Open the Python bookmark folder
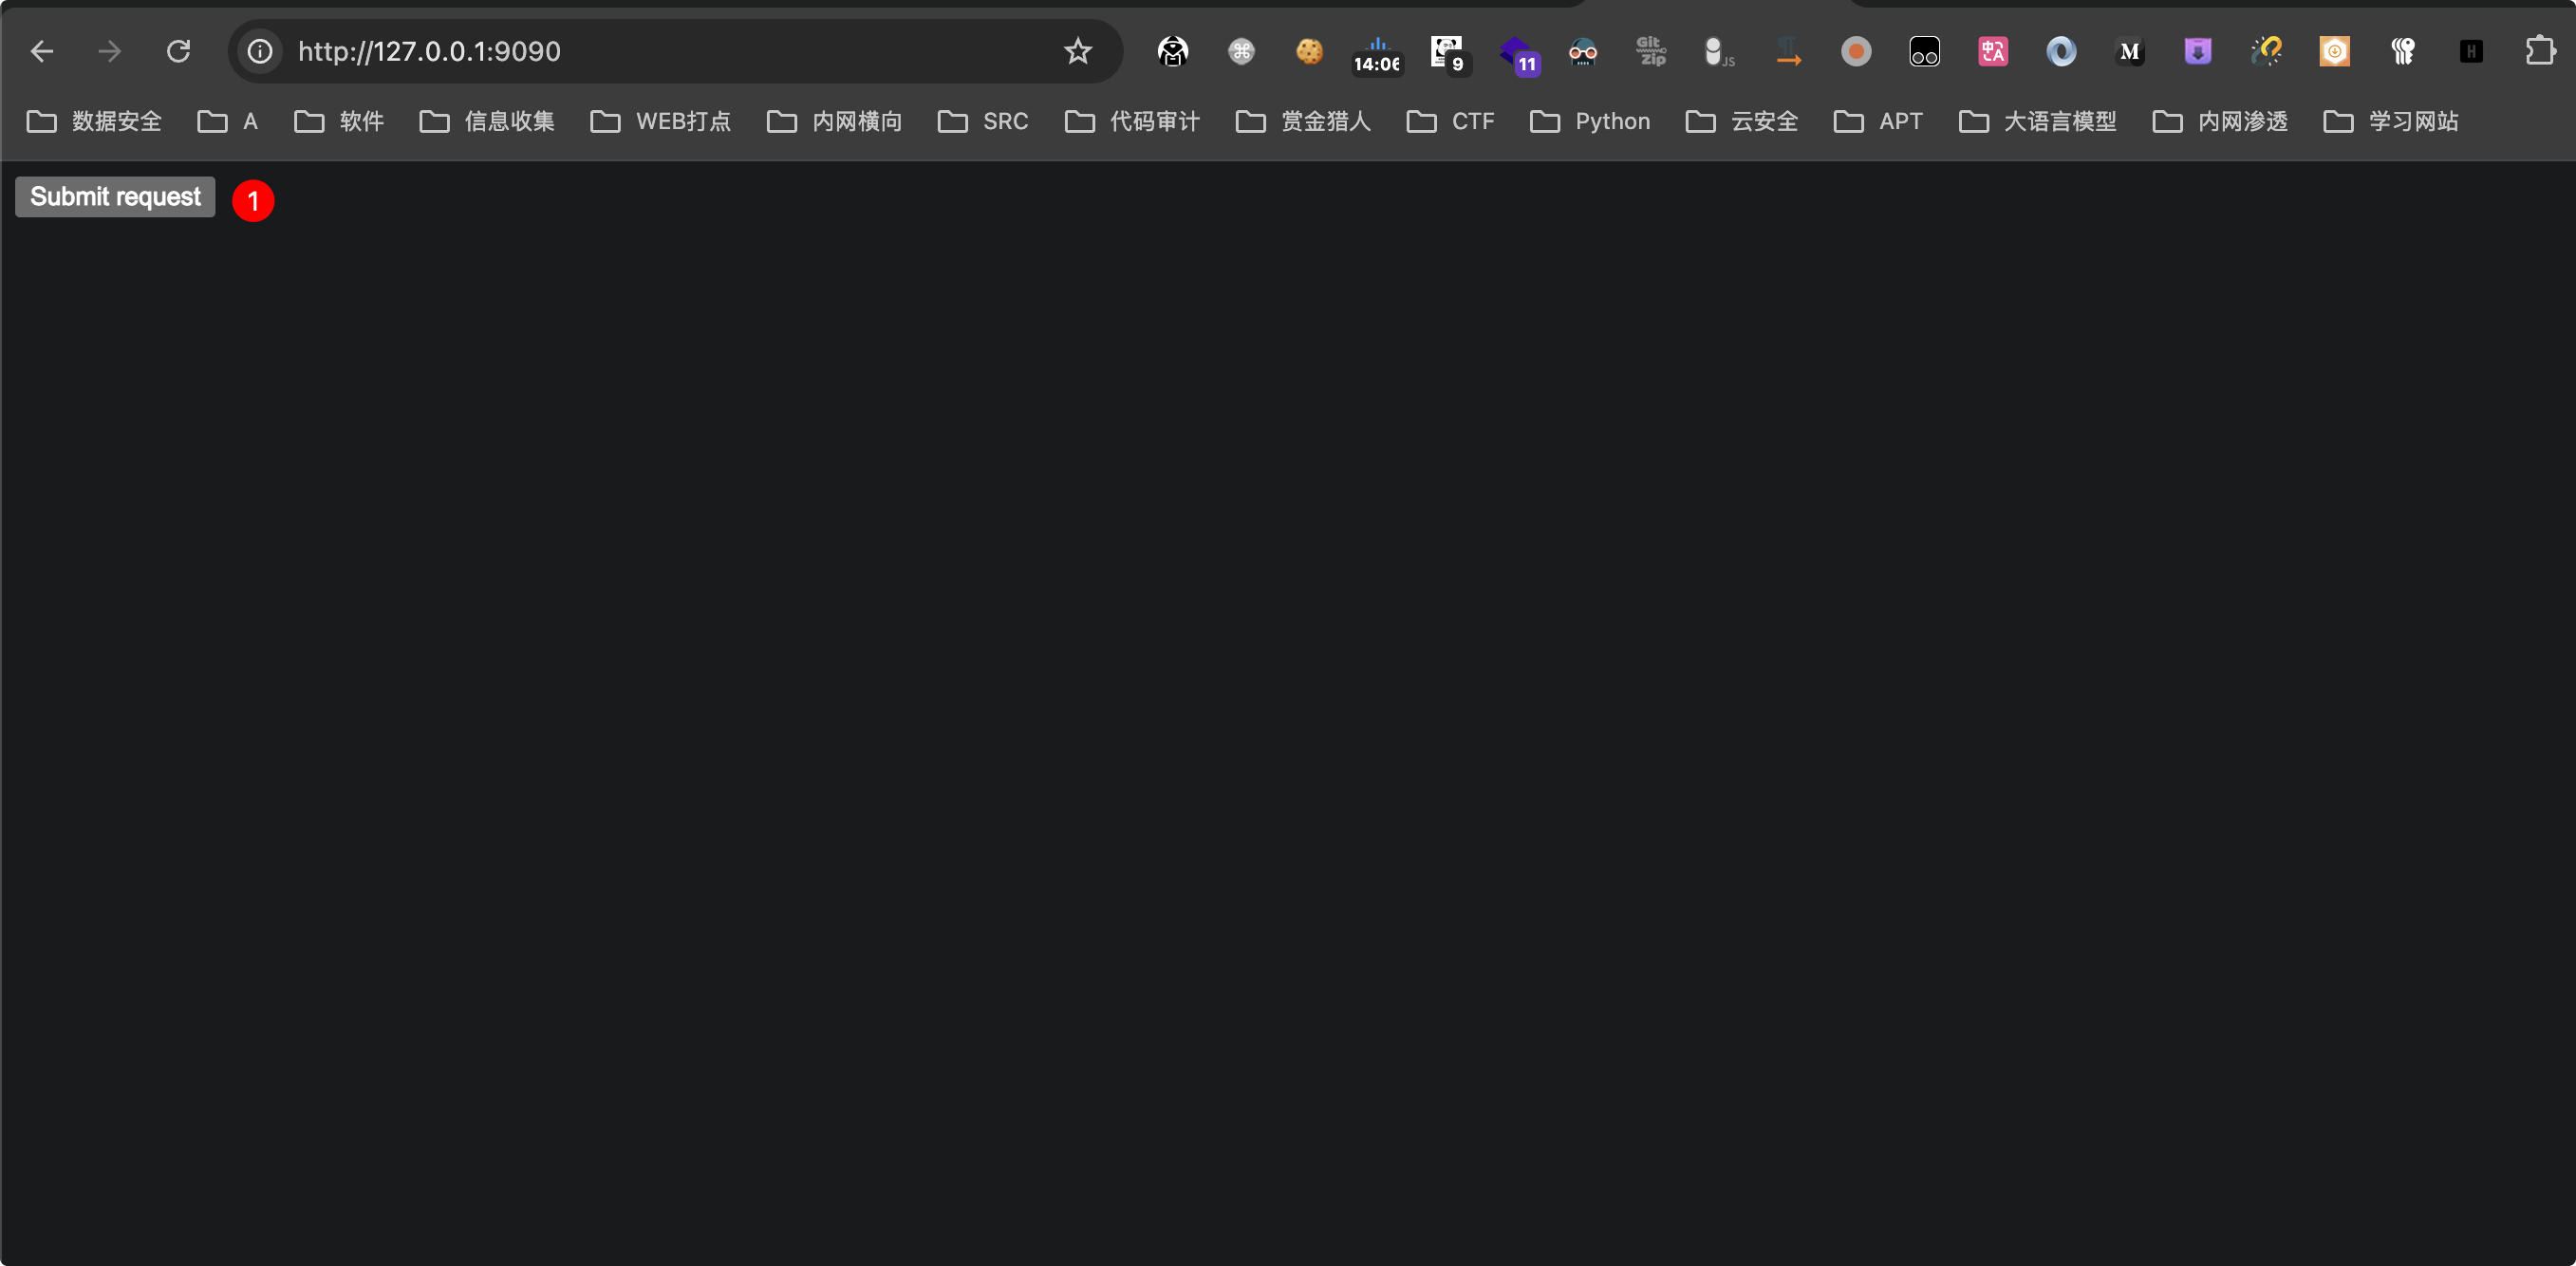Image resolution: width=2576 pixels, height=1266 pixels. (1591, 121)
